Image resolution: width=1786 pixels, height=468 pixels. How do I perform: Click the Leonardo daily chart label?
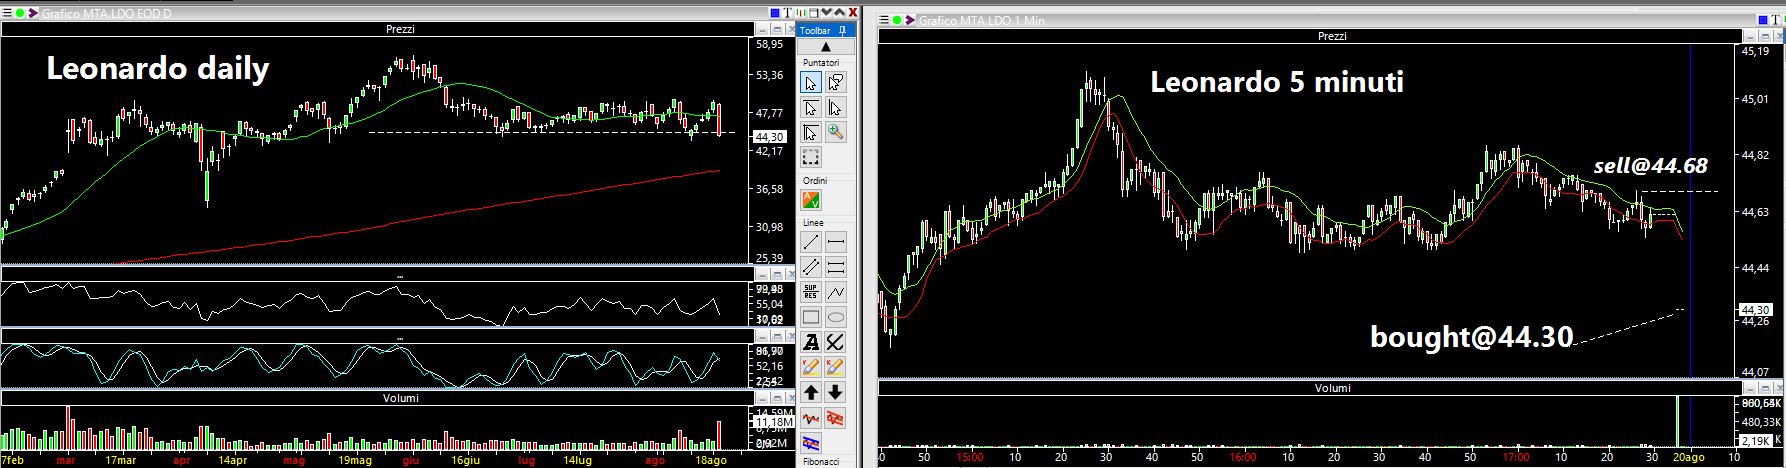(158, 69)
